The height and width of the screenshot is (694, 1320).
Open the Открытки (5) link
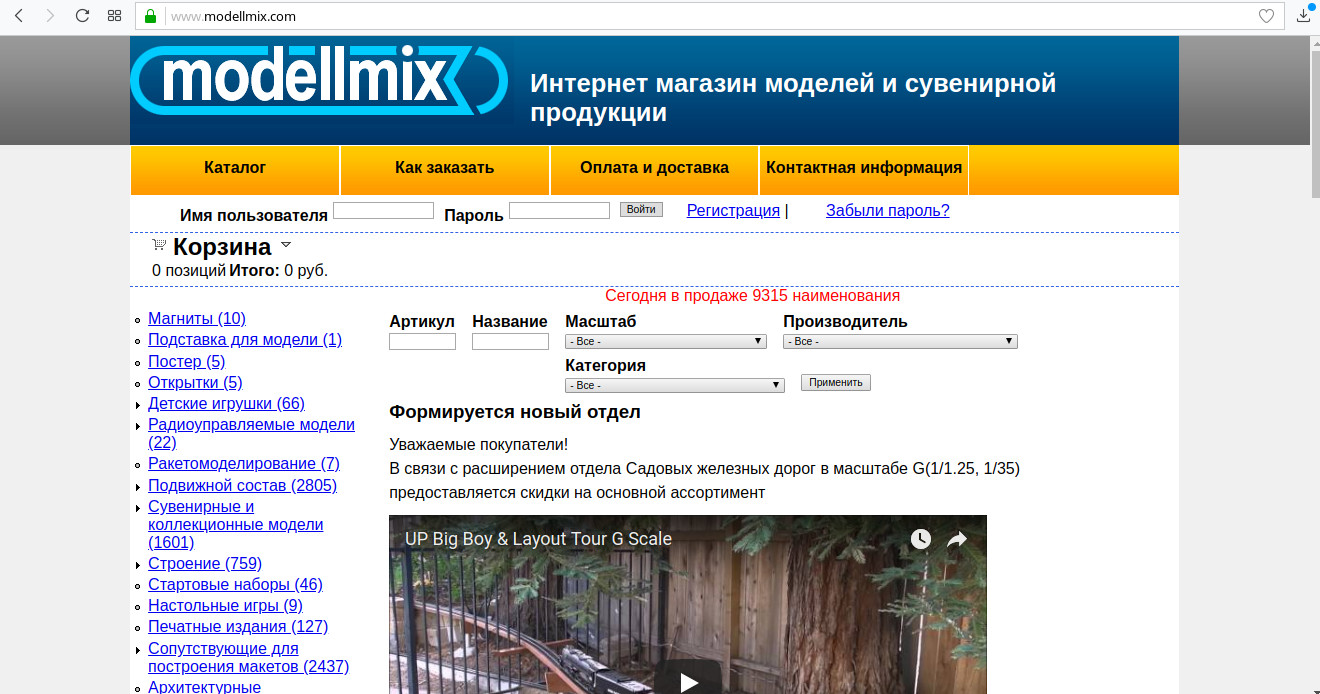click(195, 382)
